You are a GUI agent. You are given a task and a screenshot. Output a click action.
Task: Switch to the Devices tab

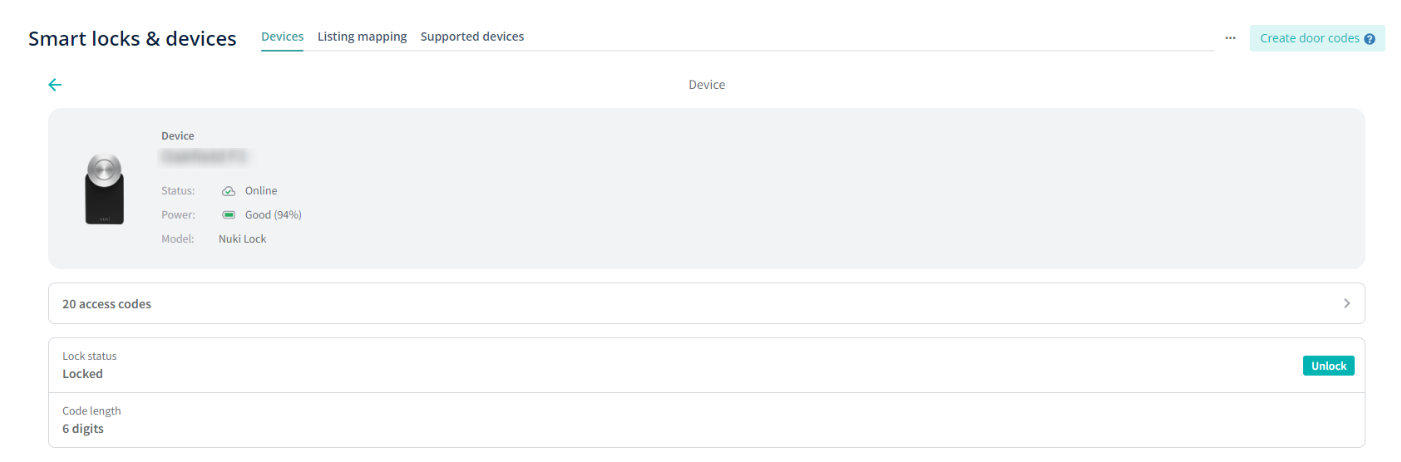[x=282, y=37]
